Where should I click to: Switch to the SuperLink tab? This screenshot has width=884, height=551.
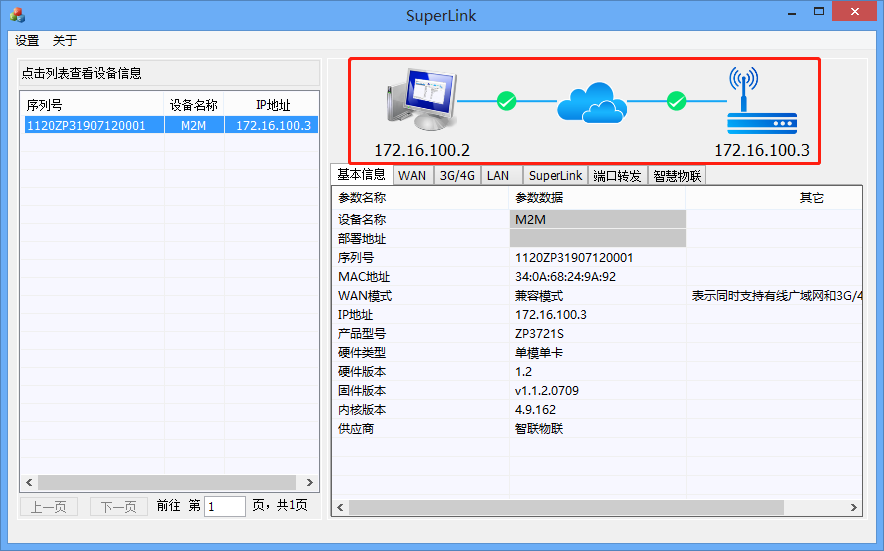[555, 176]
